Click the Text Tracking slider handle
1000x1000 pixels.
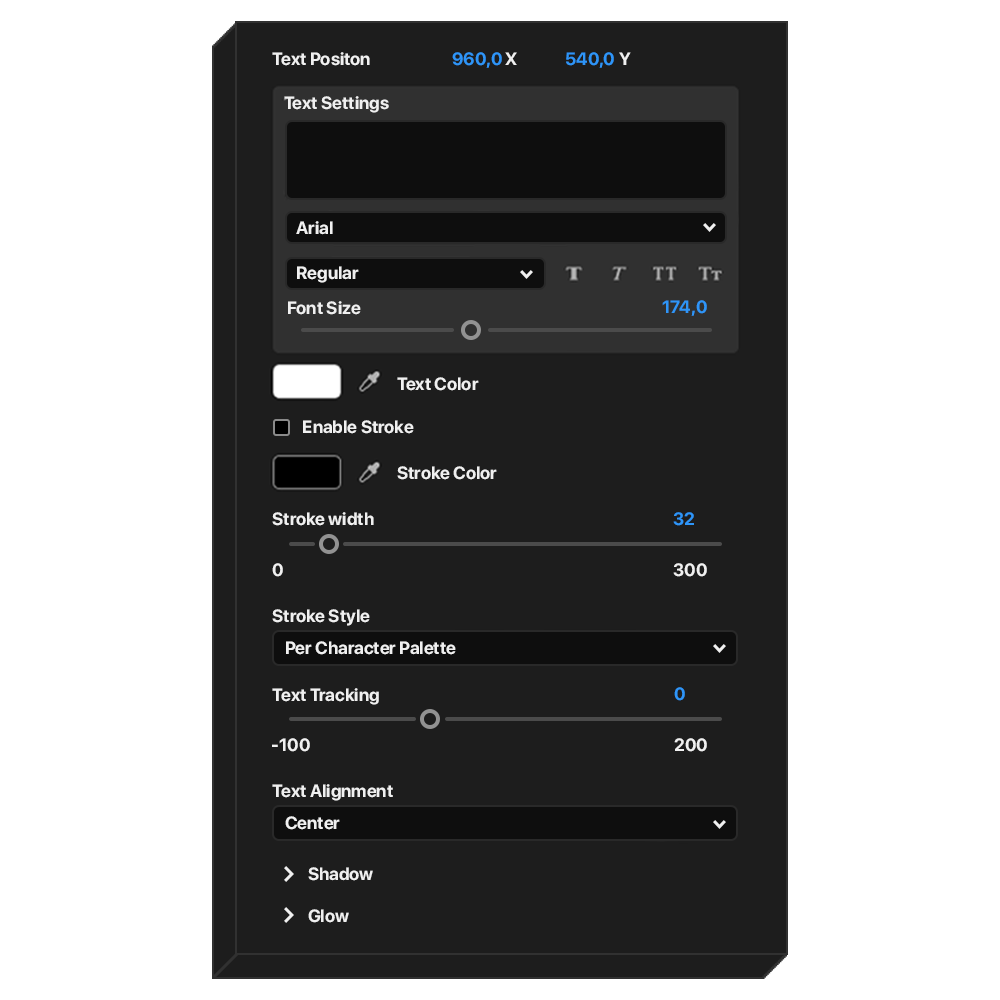point(430,719)
